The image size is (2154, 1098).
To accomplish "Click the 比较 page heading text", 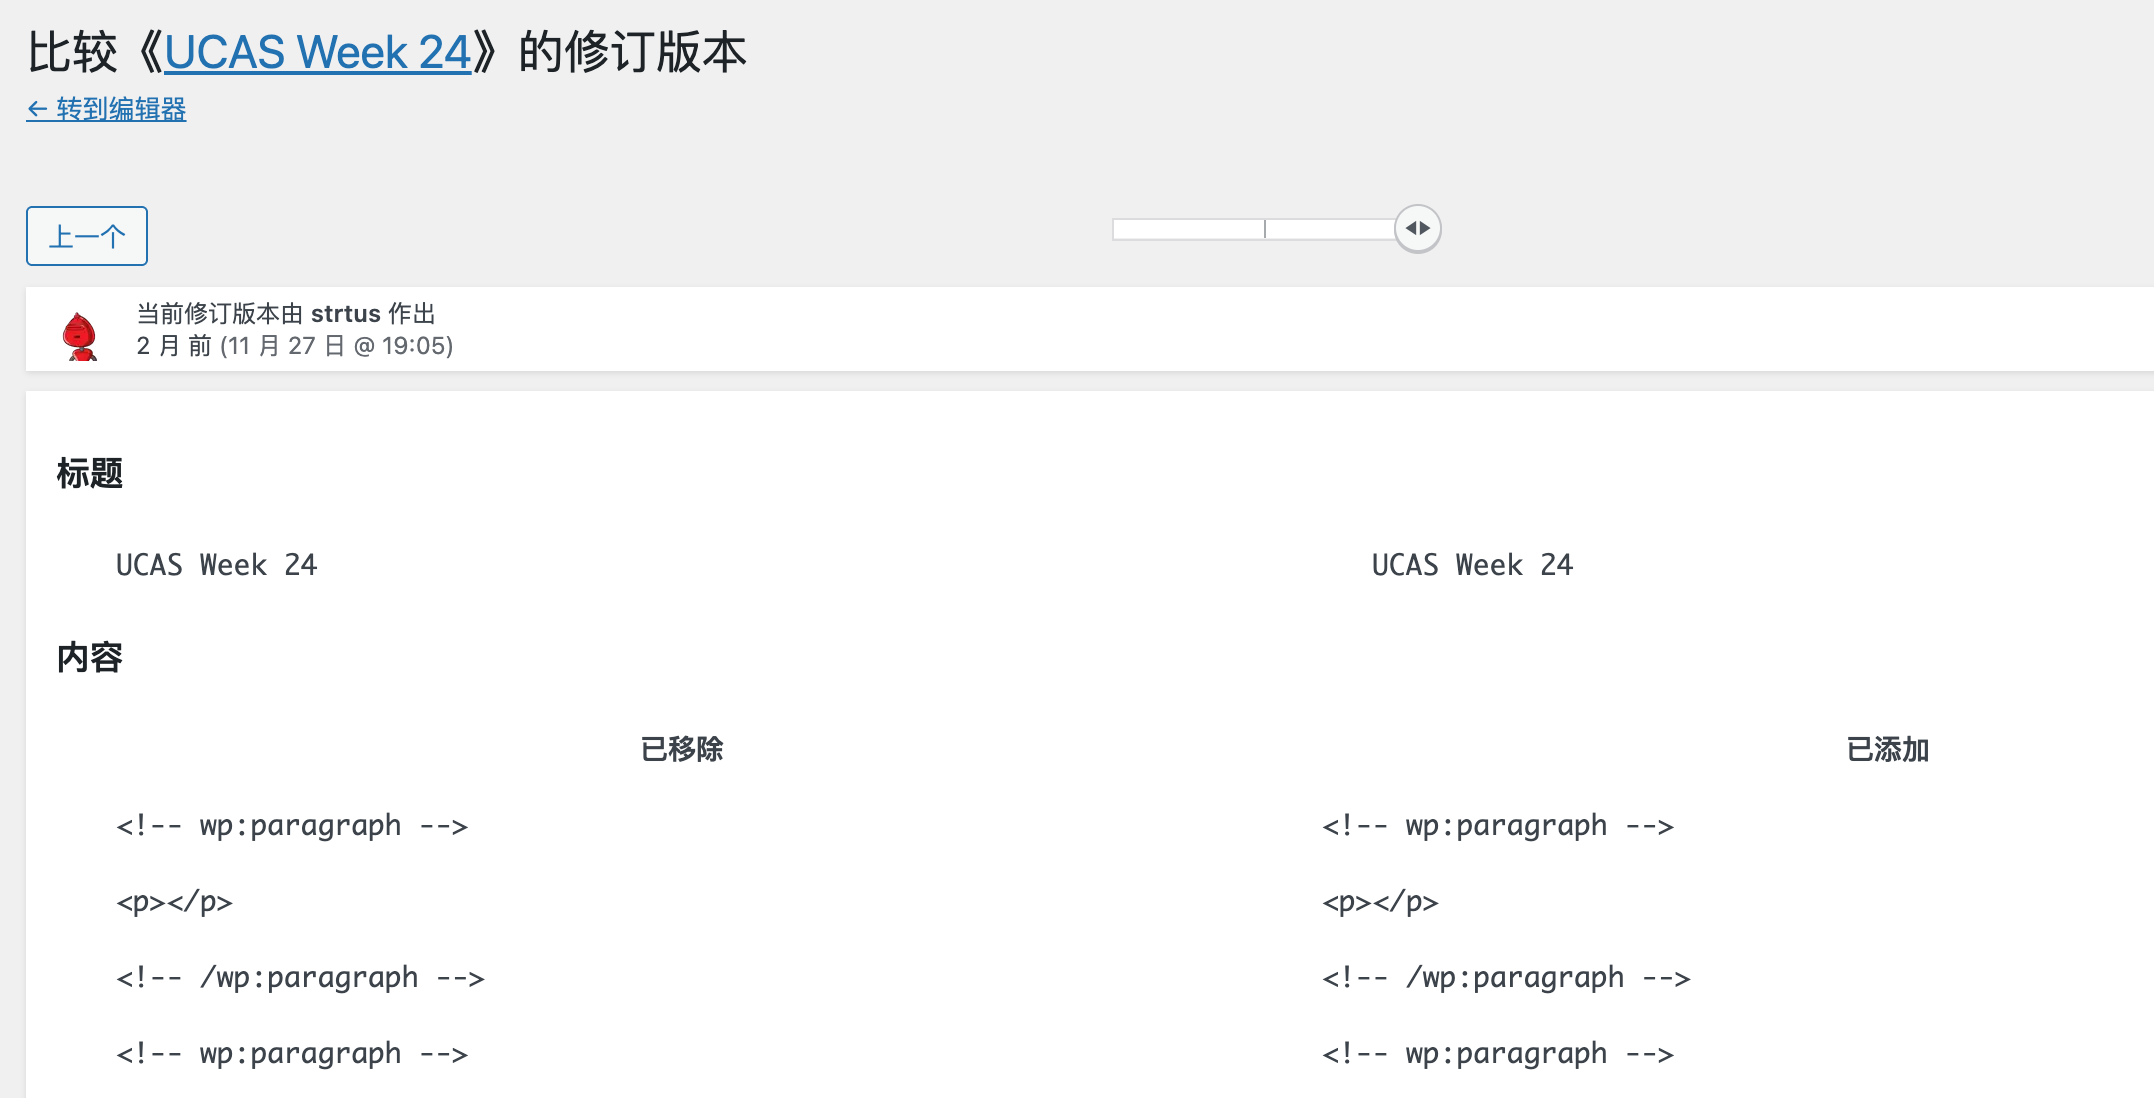I will pos(72,52).
